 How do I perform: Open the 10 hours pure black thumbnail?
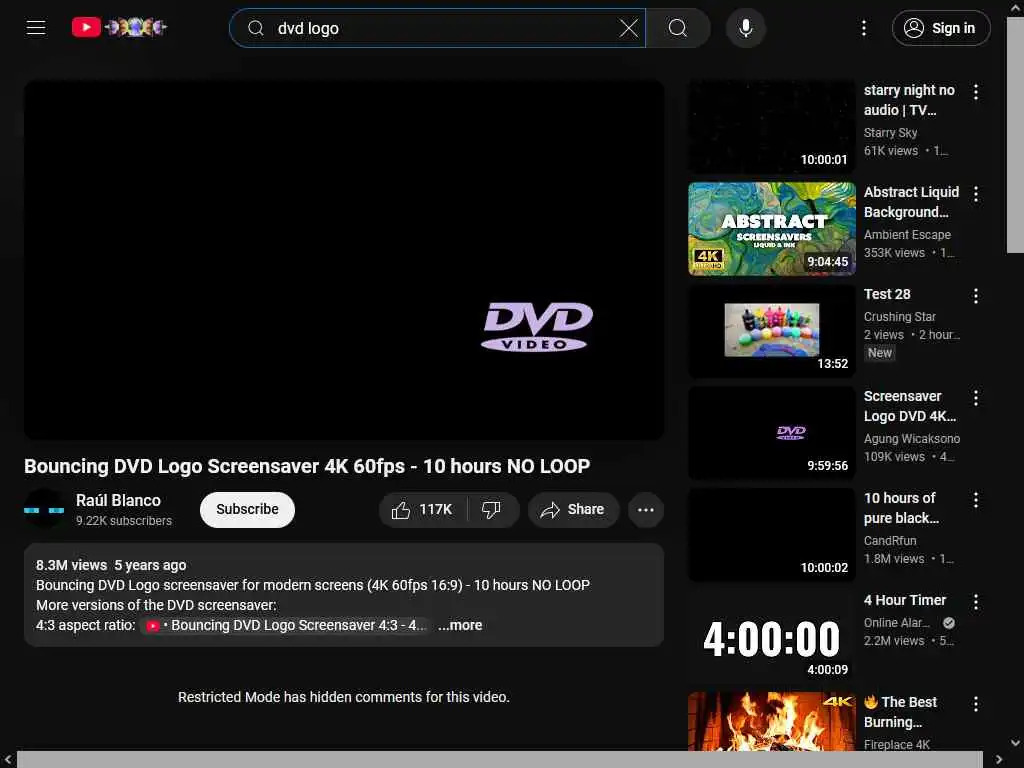point(771,534)
